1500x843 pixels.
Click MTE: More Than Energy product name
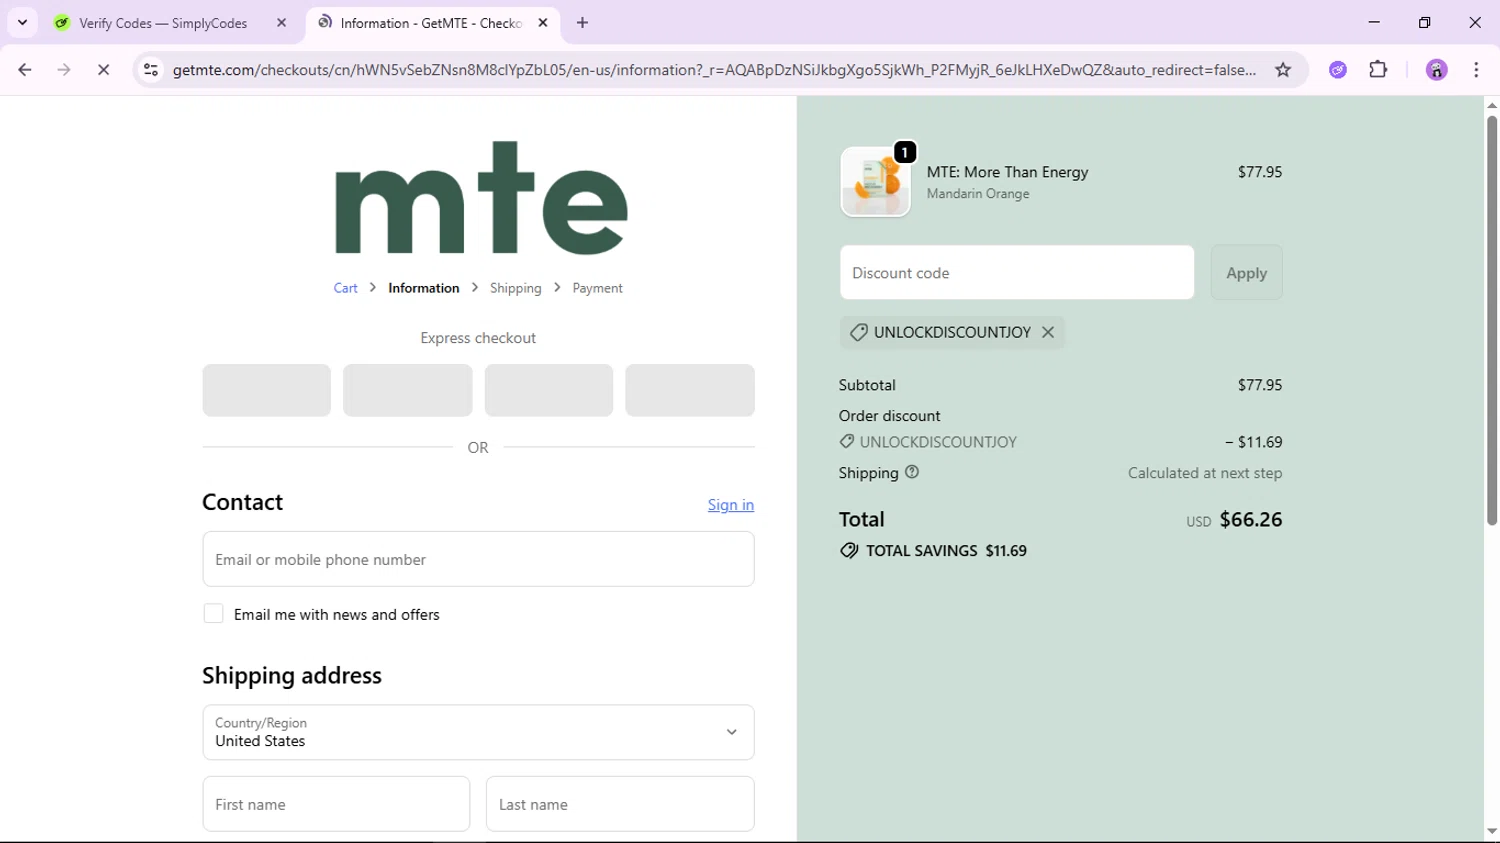tap(1007, 172)
